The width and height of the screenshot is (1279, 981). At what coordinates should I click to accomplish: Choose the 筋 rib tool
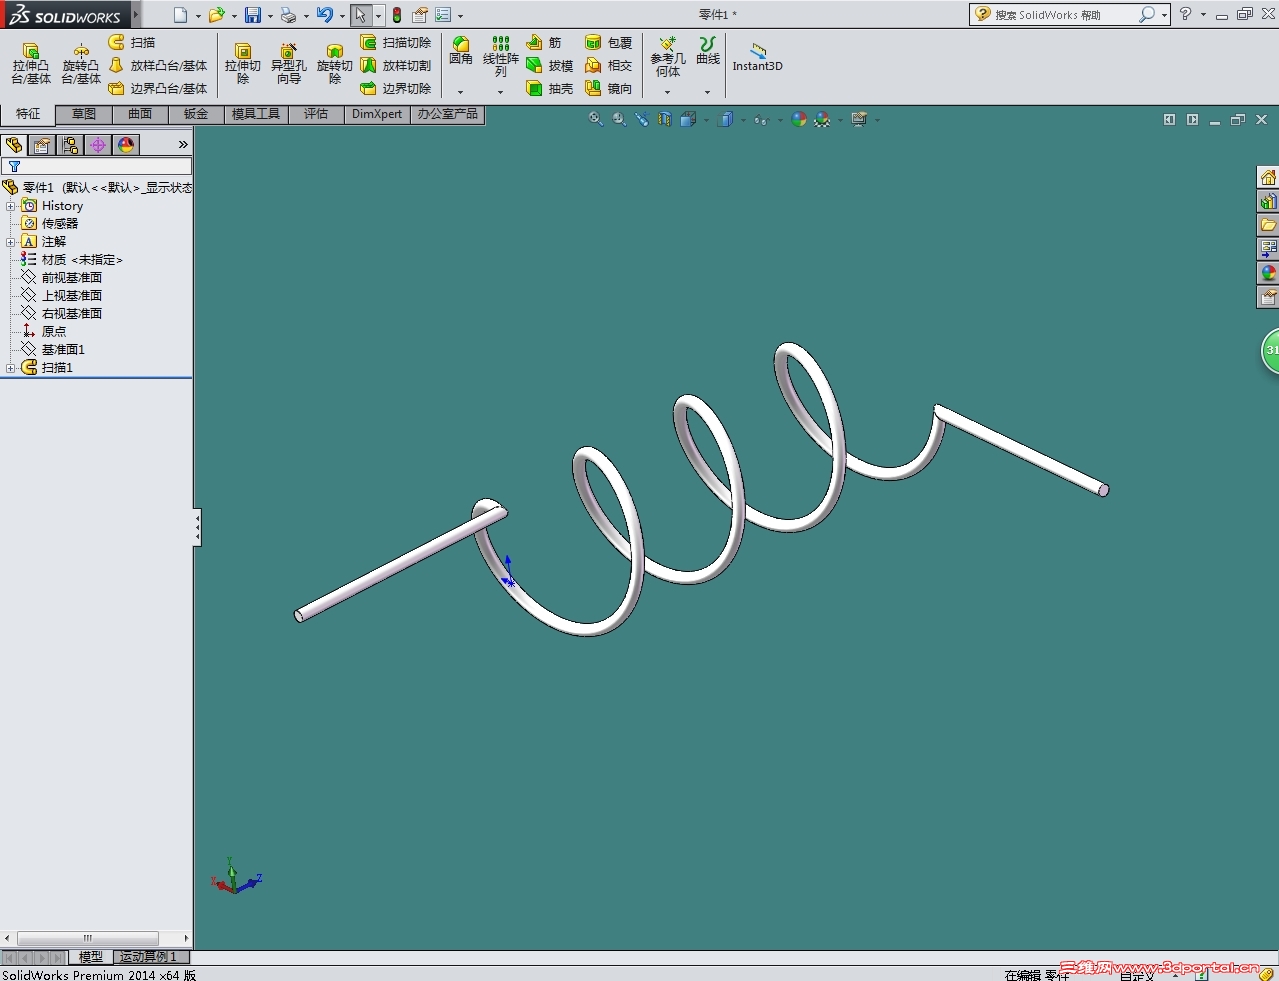(544, 42)
